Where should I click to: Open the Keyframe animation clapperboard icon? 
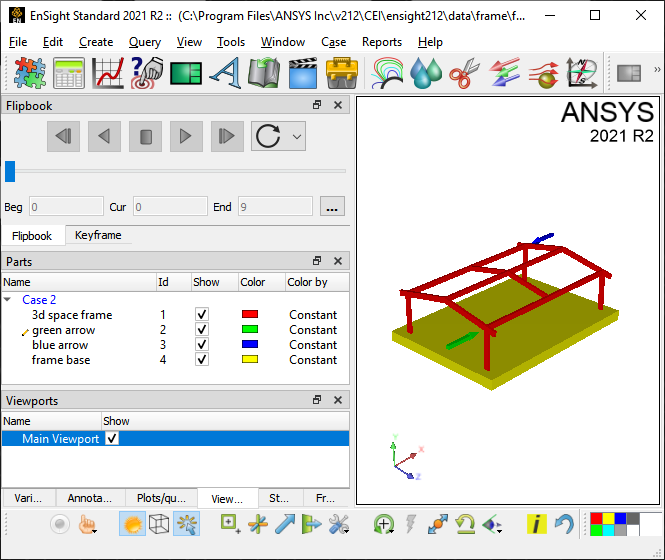click(303, 73)
